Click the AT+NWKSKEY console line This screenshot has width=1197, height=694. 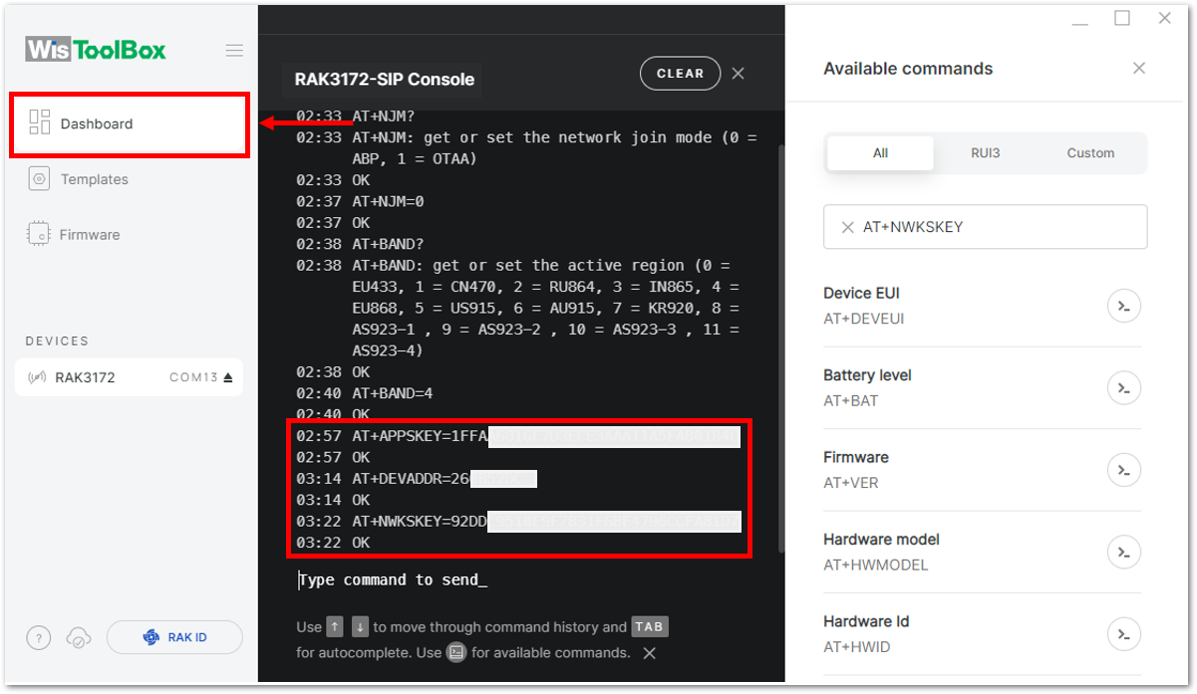click(x=518, y=521)
